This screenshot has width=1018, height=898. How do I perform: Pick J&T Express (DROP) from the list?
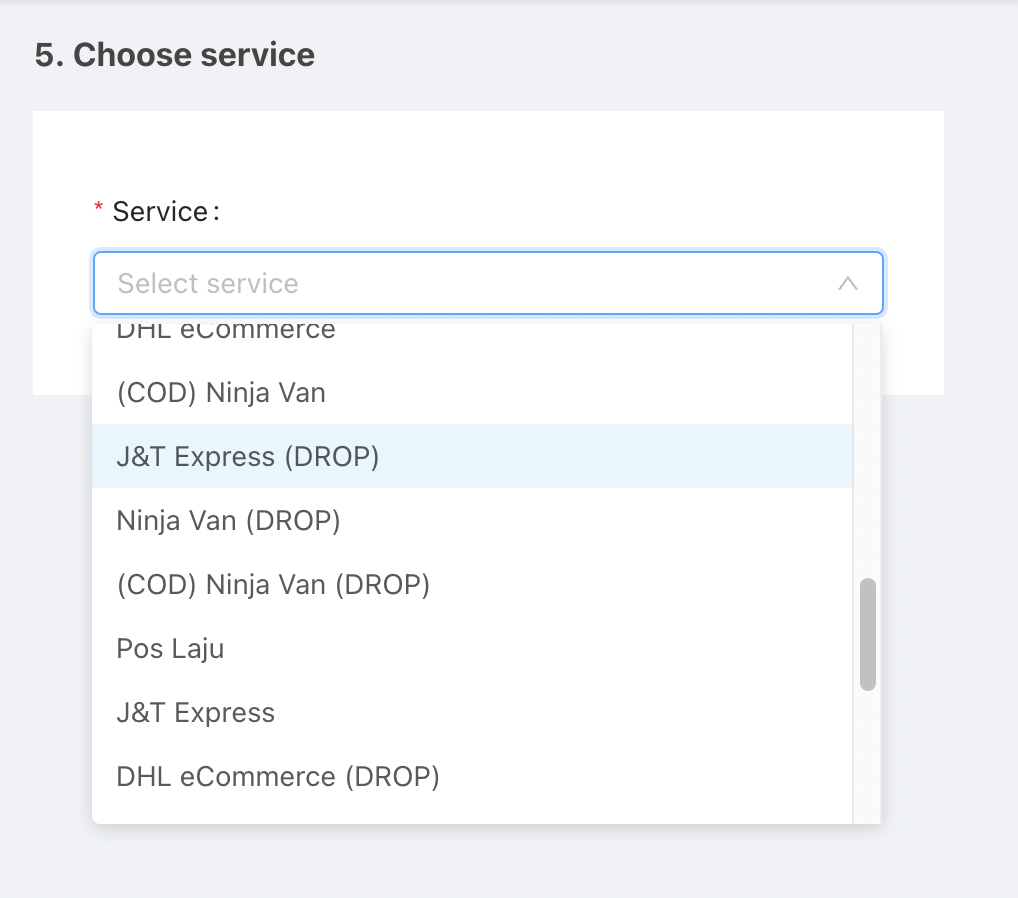point(472,456)
